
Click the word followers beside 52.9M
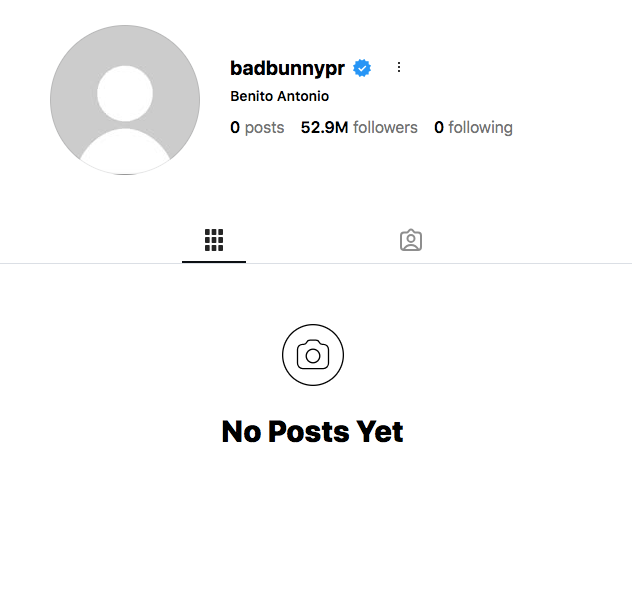click(x=385, y=127)
